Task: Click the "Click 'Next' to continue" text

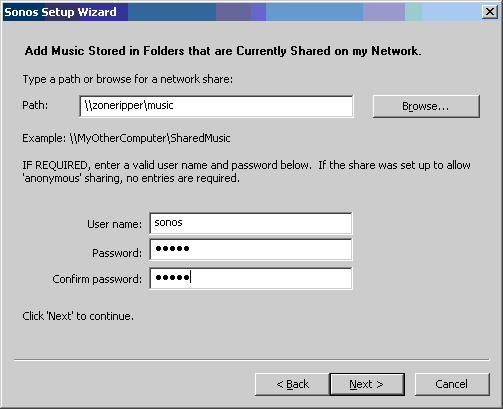Action: [x=78, y=316]
